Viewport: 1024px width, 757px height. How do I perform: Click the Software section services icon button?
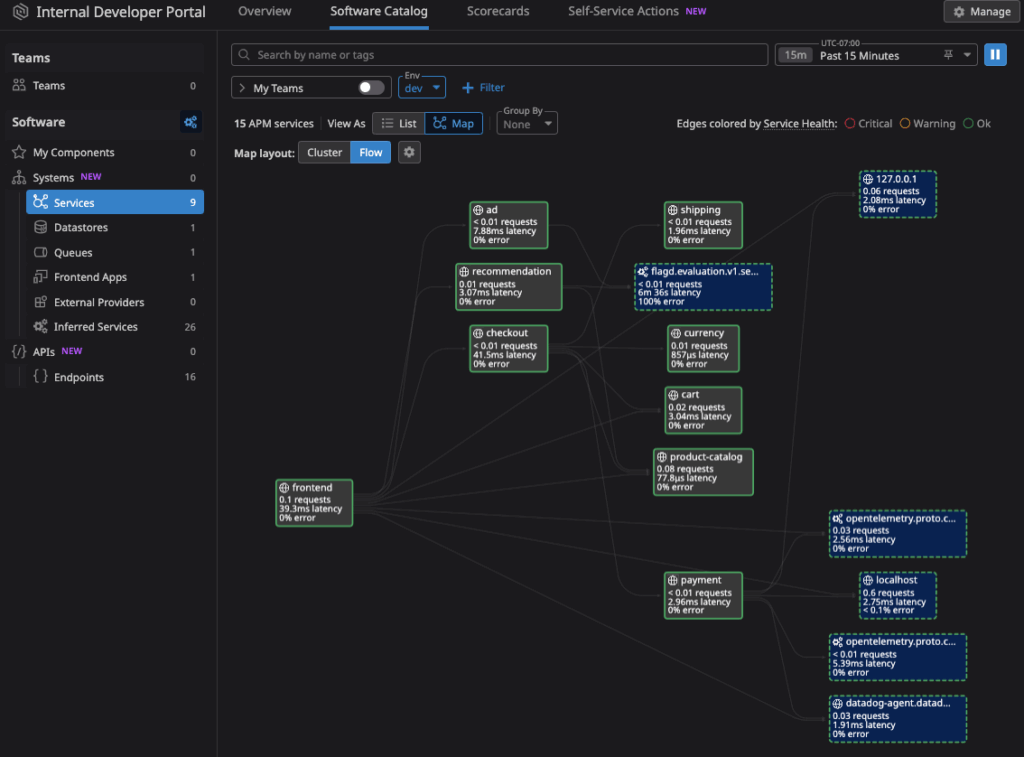point(190,122)
